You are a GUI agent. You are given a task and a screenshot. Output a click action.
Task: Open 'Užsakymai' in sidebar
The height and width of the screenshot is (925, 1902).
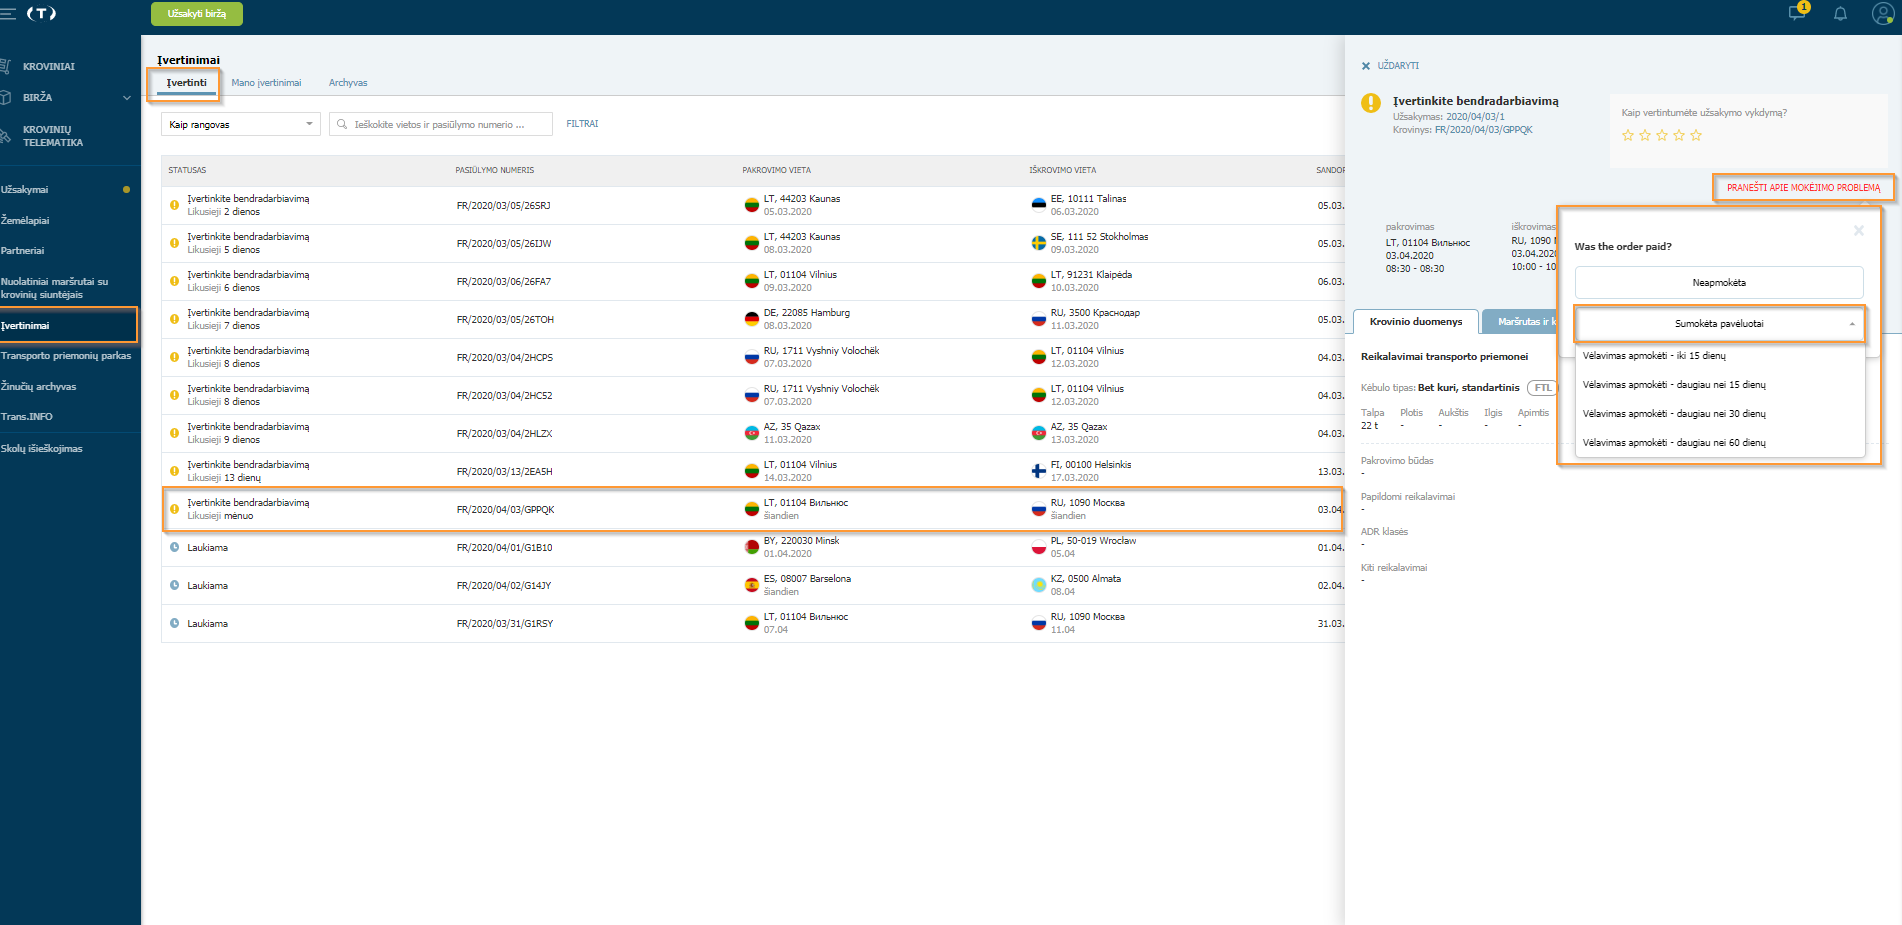click(x=25, y=190)
